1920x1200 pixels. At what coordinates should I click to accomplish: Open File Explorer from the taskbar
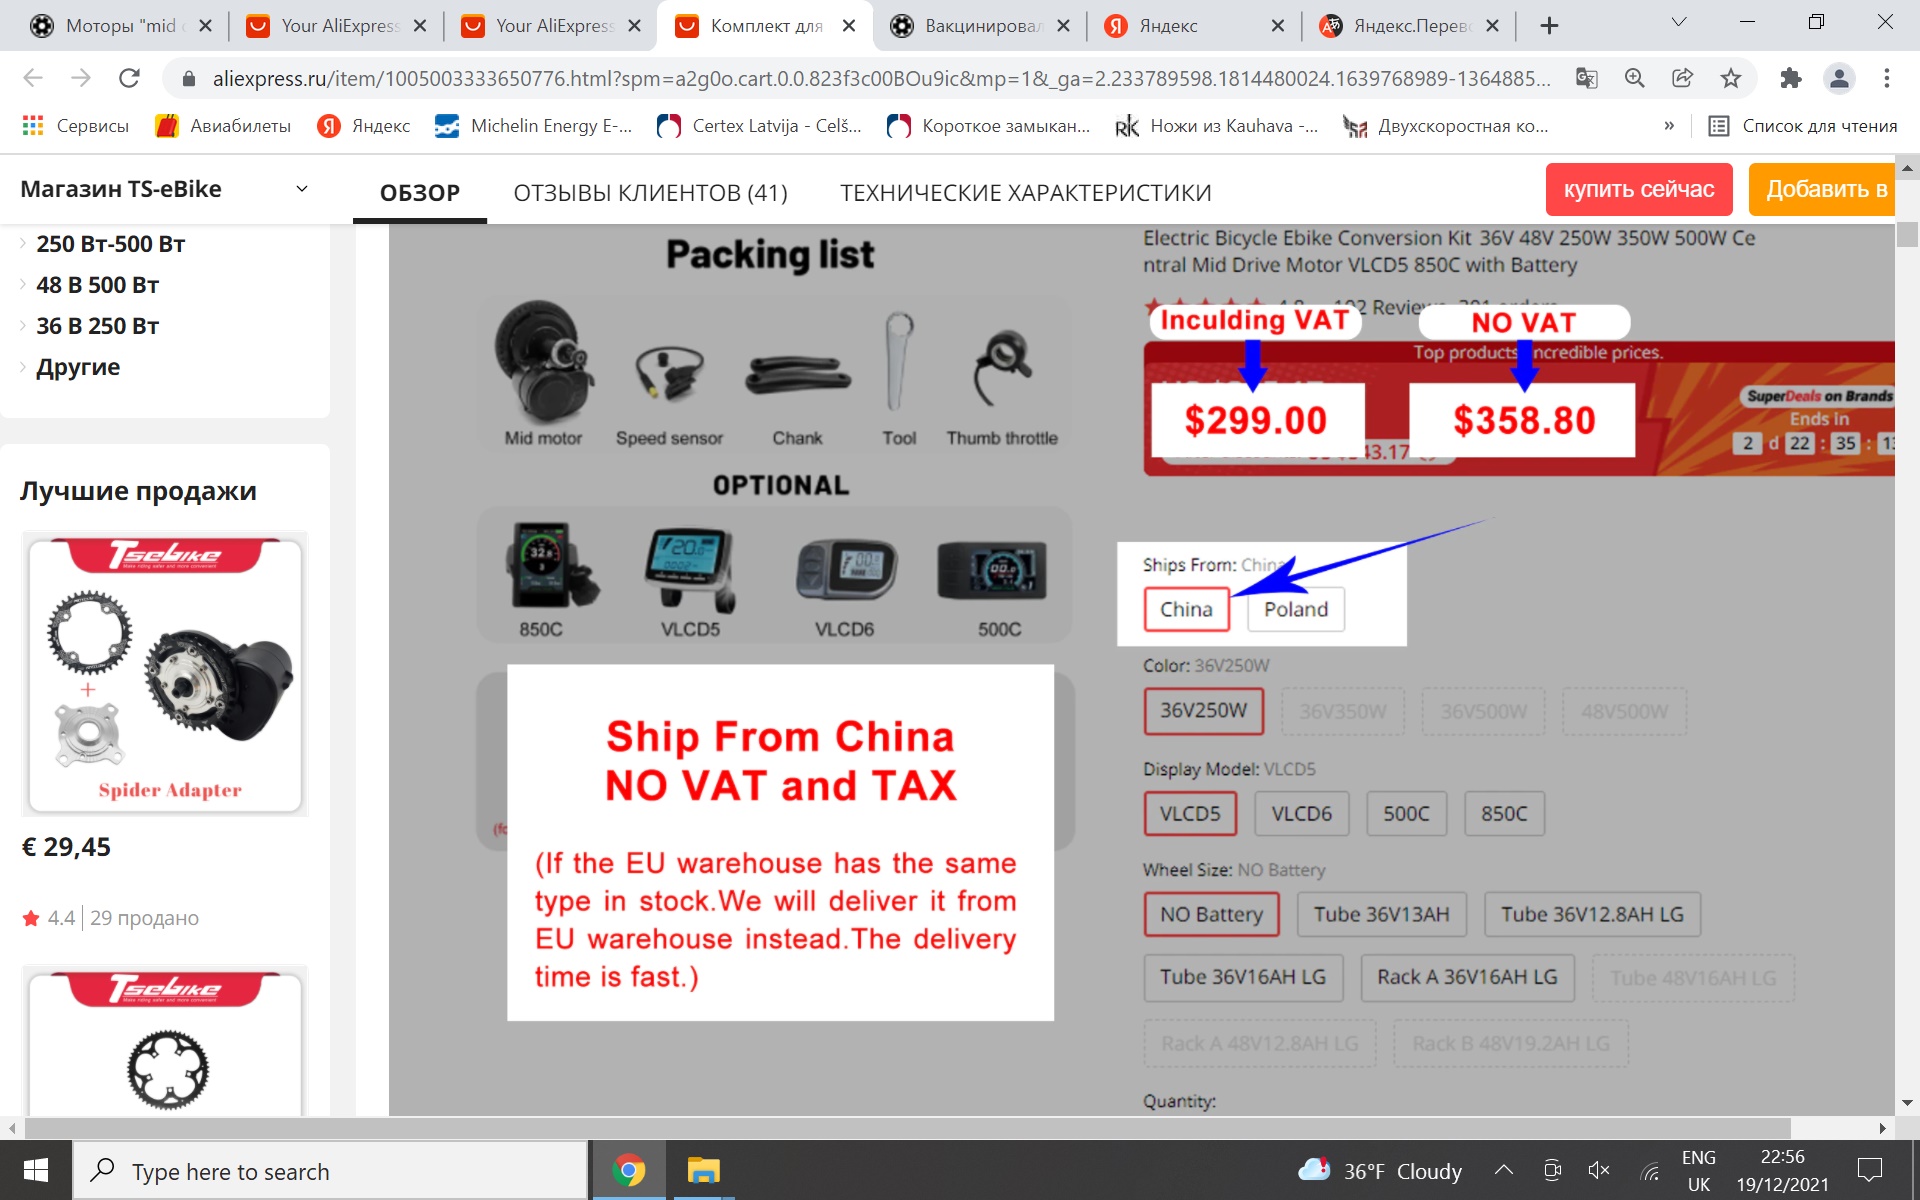[704, 1170]
